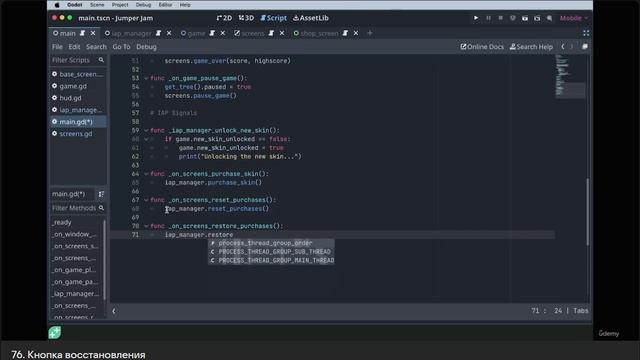Toggle the scripts panel with bottom arrow
The height and width of the screenshot is (360, 640).
click(114, 311)
